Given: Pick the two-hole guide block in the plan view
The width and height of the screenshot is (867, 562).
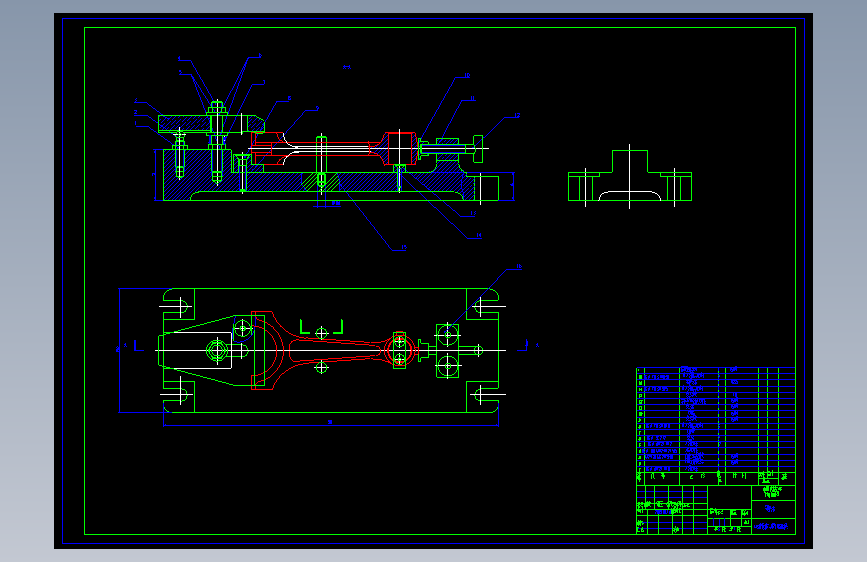Looking at the screenshot, I should 447,350.
